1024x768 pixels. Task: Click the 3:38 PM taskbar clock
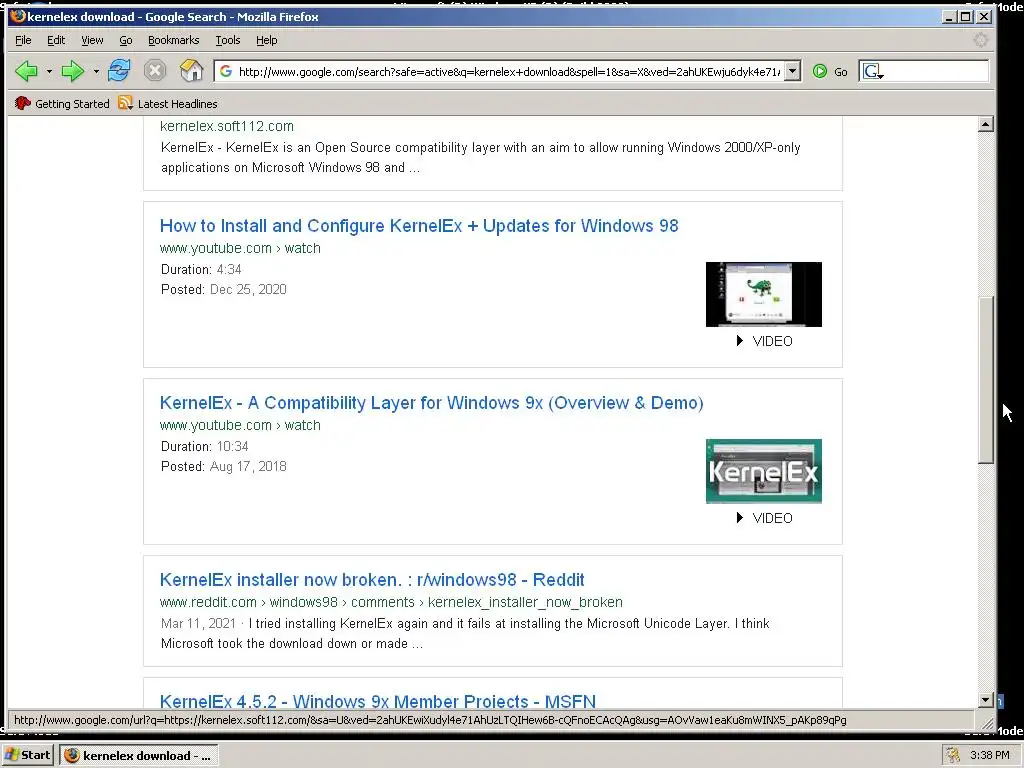point(990,756)
